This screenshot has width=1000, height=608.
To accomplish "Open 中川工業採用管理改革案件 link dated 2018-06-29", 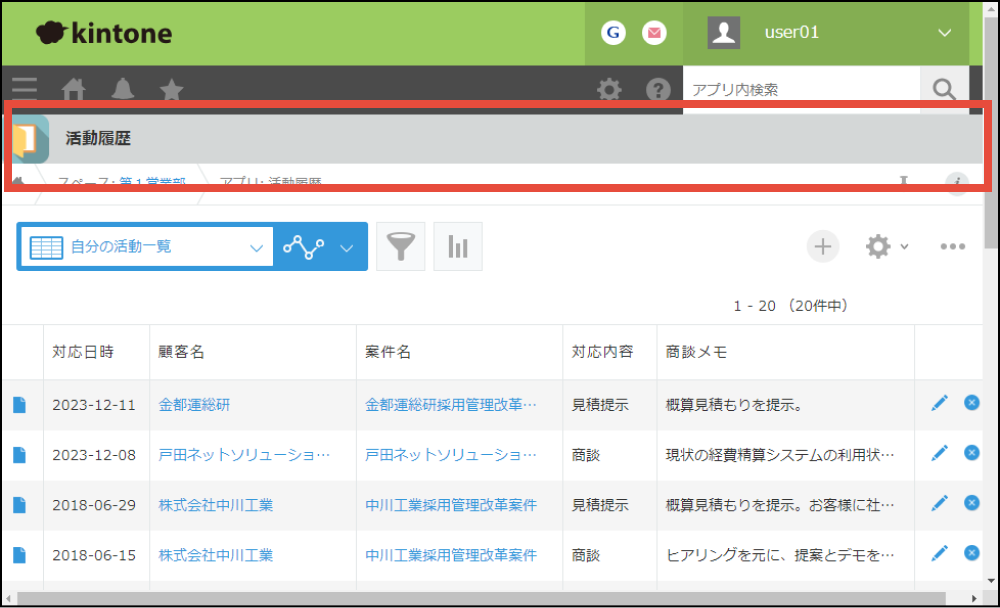I will (x=450, y=505).
